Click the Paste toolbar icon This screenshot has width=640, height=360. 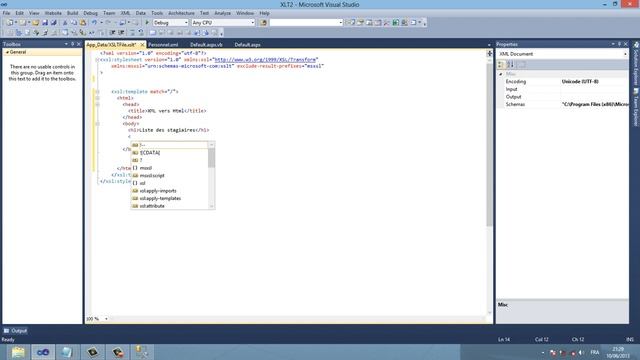83,23
